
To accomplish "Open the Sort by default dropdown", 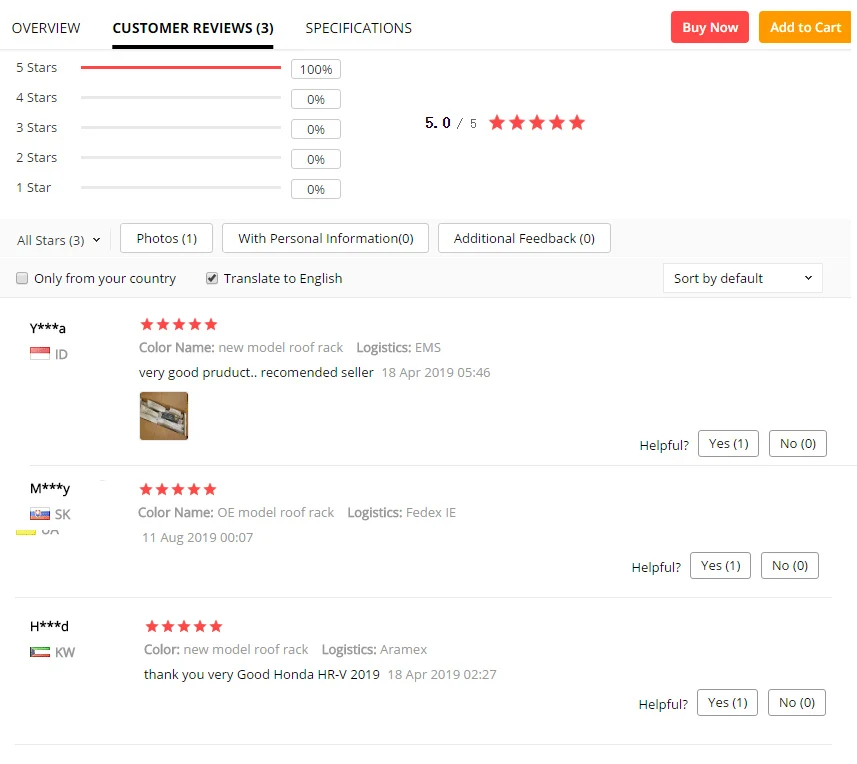I will pyautogui.click(x=742, y=278).
